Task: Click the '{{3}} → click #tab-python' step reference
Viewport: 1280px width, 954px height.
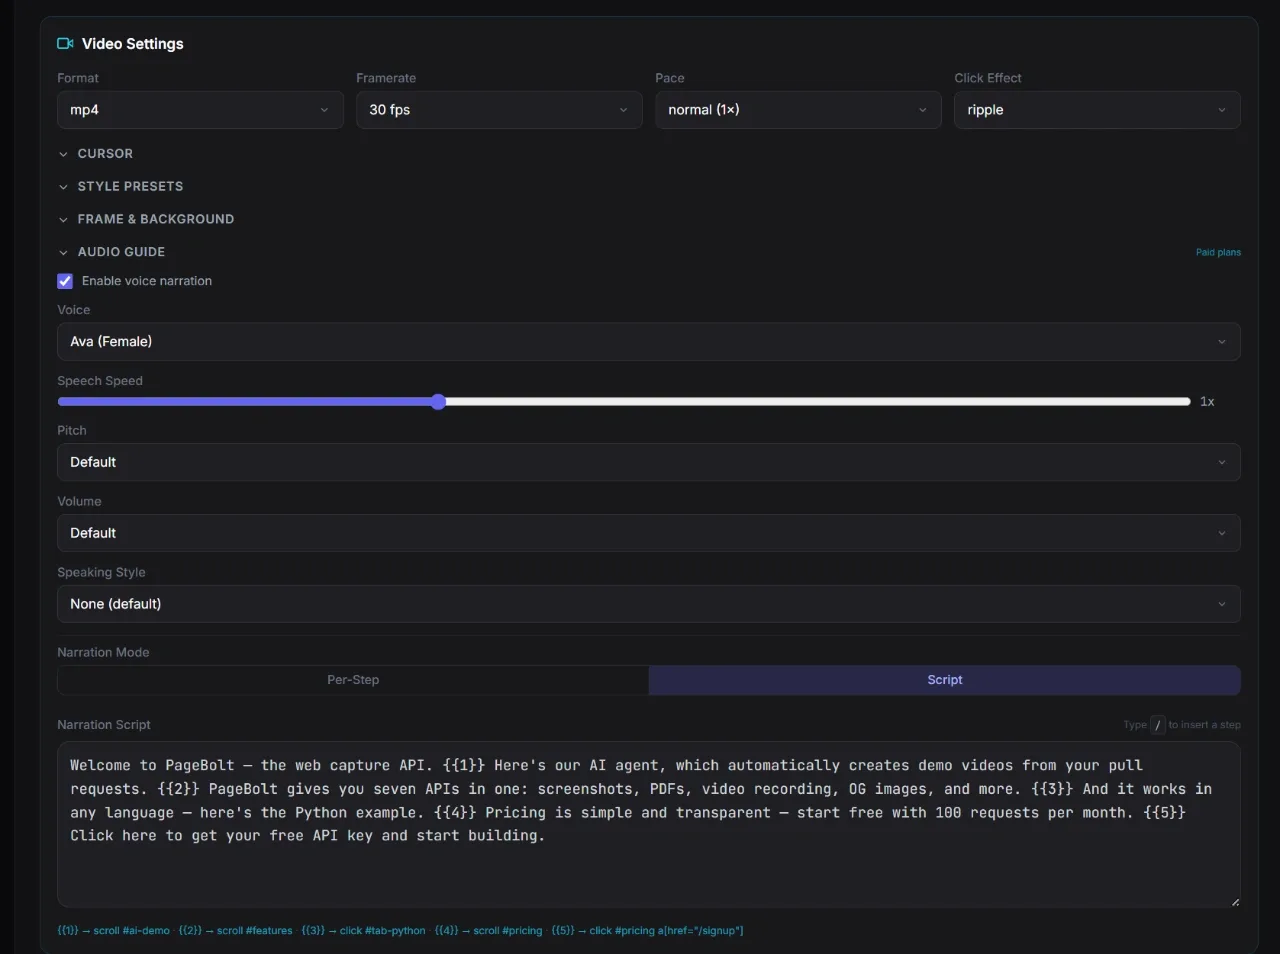Action: tap(364, 931)
